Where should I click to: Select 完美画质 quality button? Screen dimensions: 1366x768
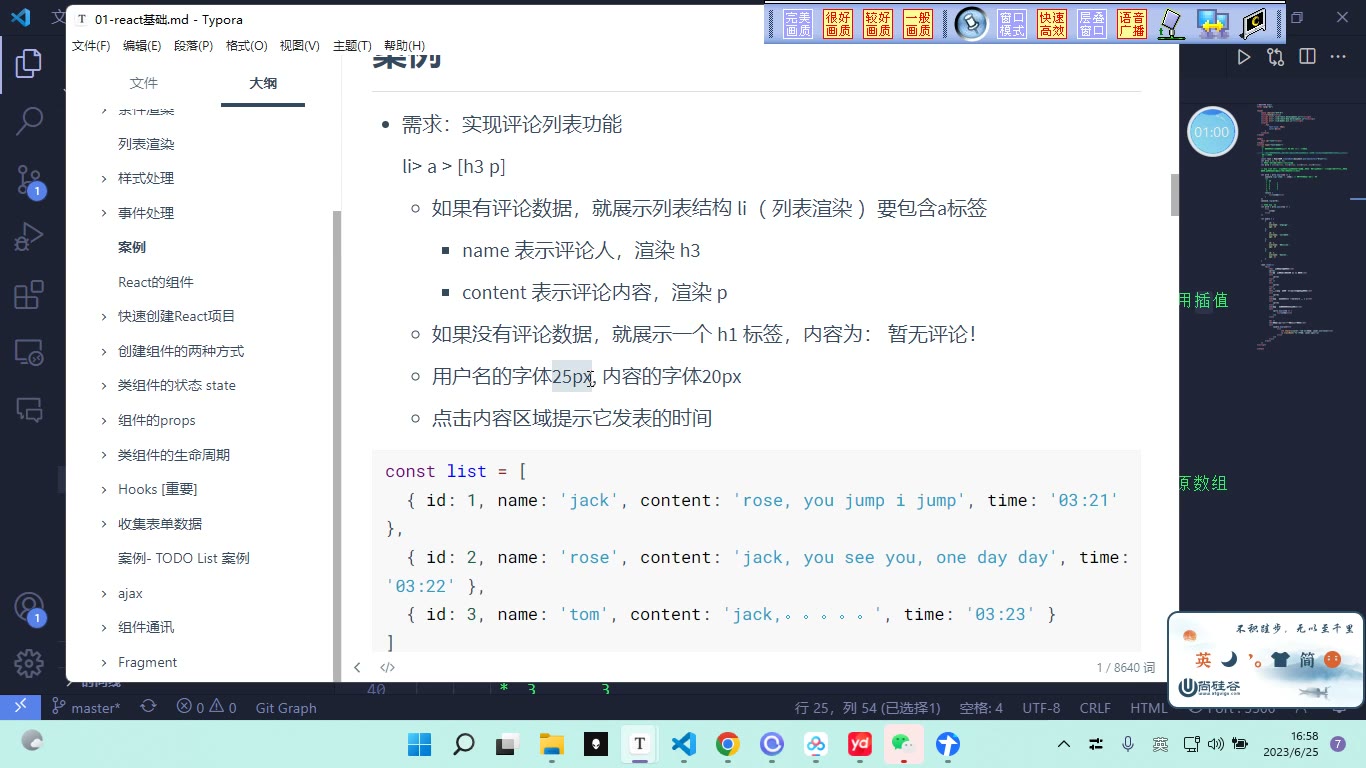[x=798, y=24]
